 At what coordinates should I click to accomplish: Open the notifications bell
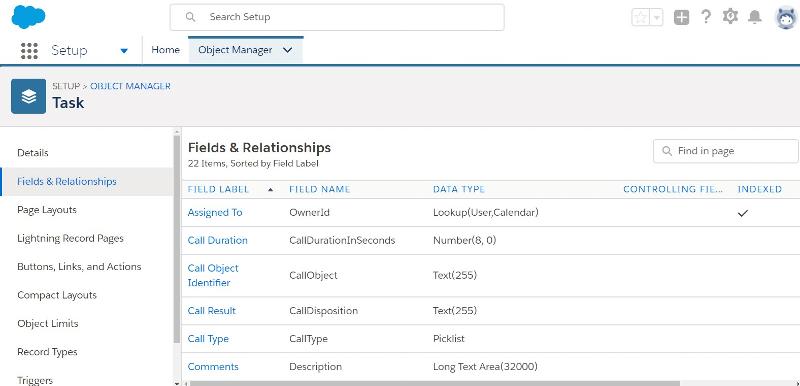[x=755, y=17]
